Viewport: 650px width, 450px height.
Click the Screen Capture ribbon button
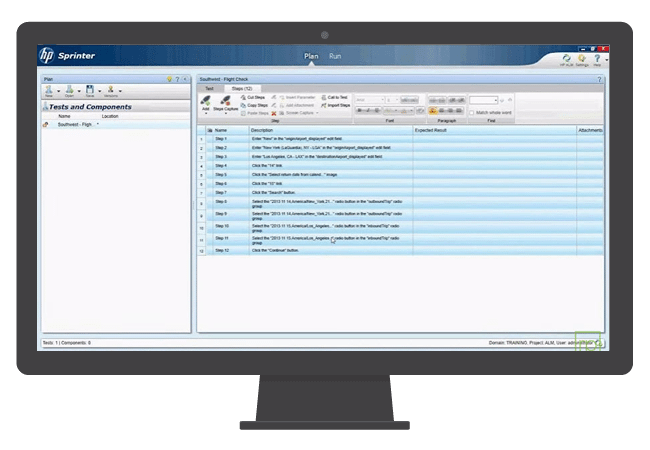(x=296, y=113)
